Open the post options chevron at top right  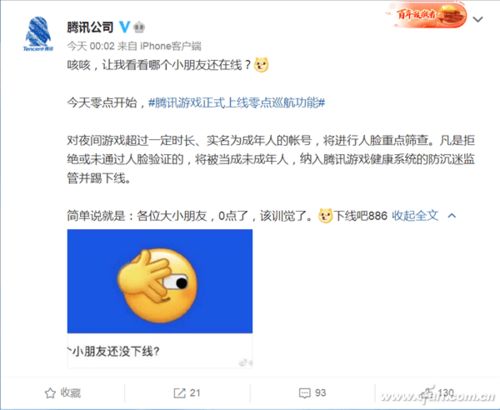[478, 20]
